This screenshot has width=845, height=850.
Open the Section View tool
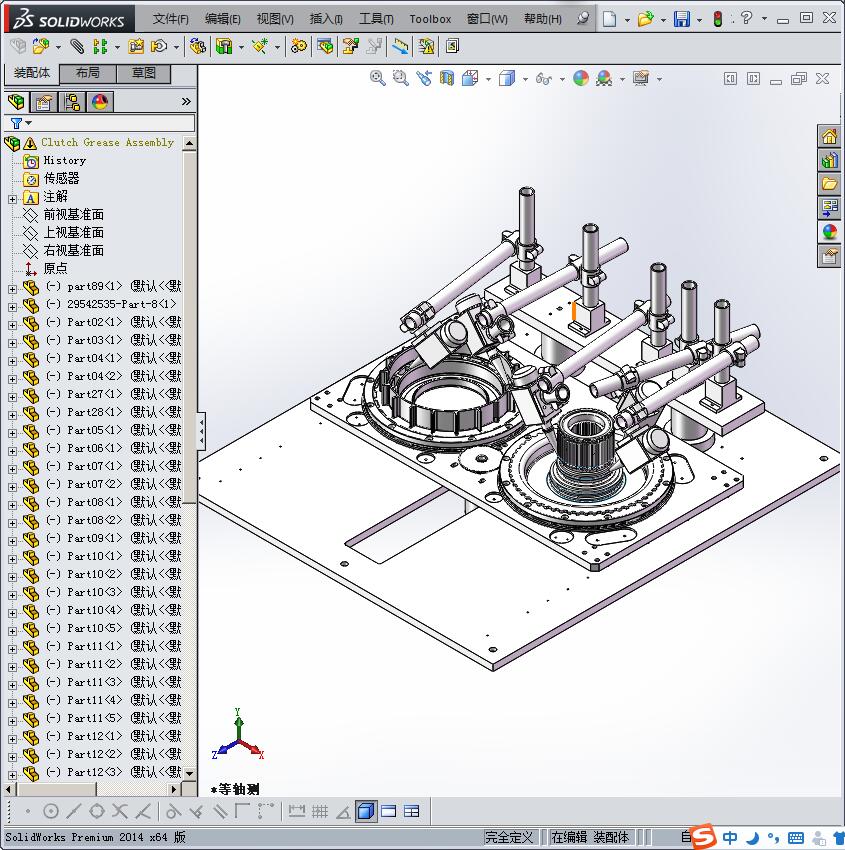447,79
